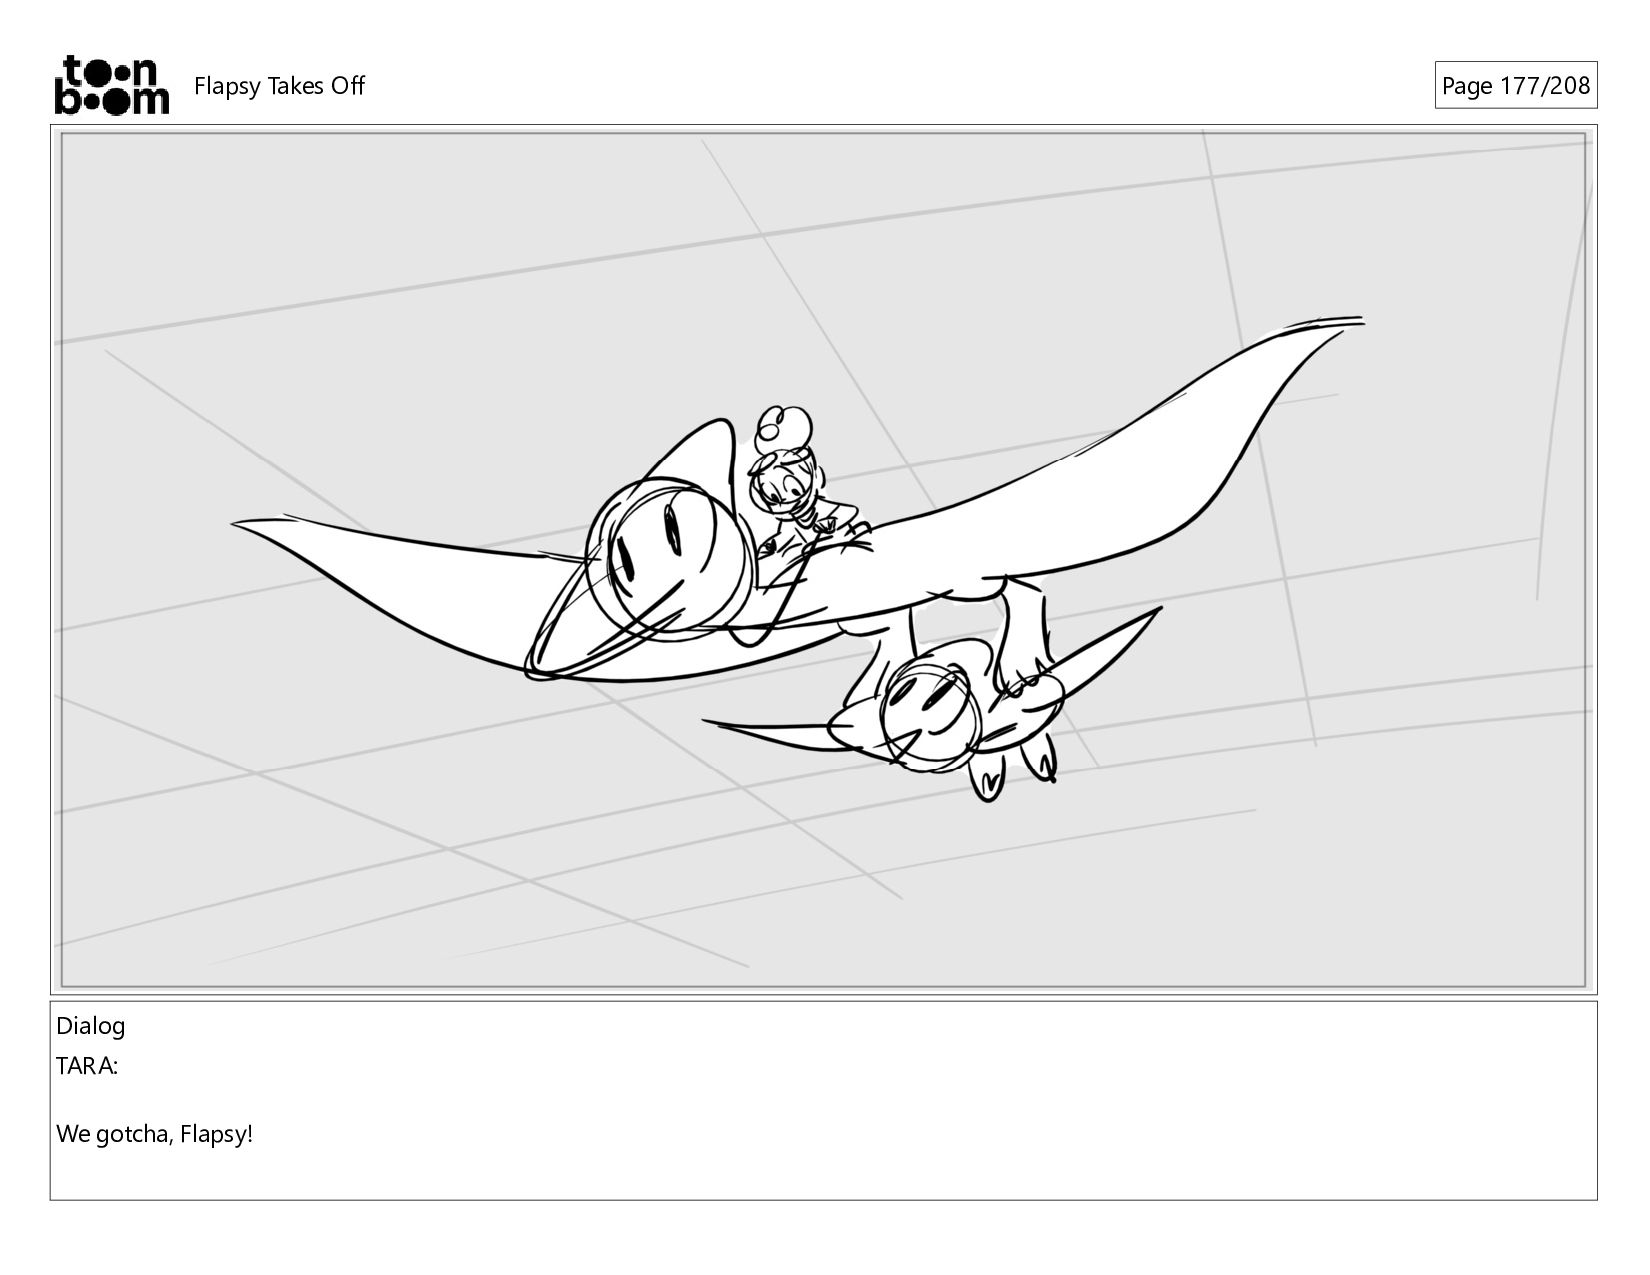
Task: Click the 'Dialog' label
Action: click(x=91, y=1026)
